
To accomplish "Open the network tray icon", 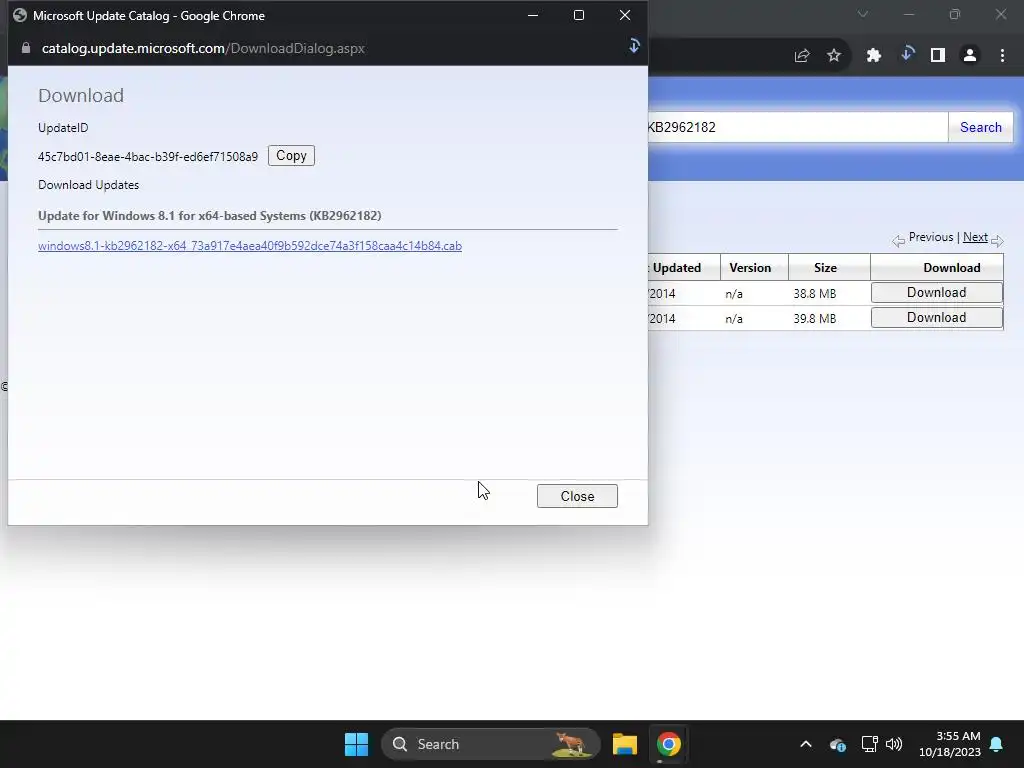I will pos(869,744).
